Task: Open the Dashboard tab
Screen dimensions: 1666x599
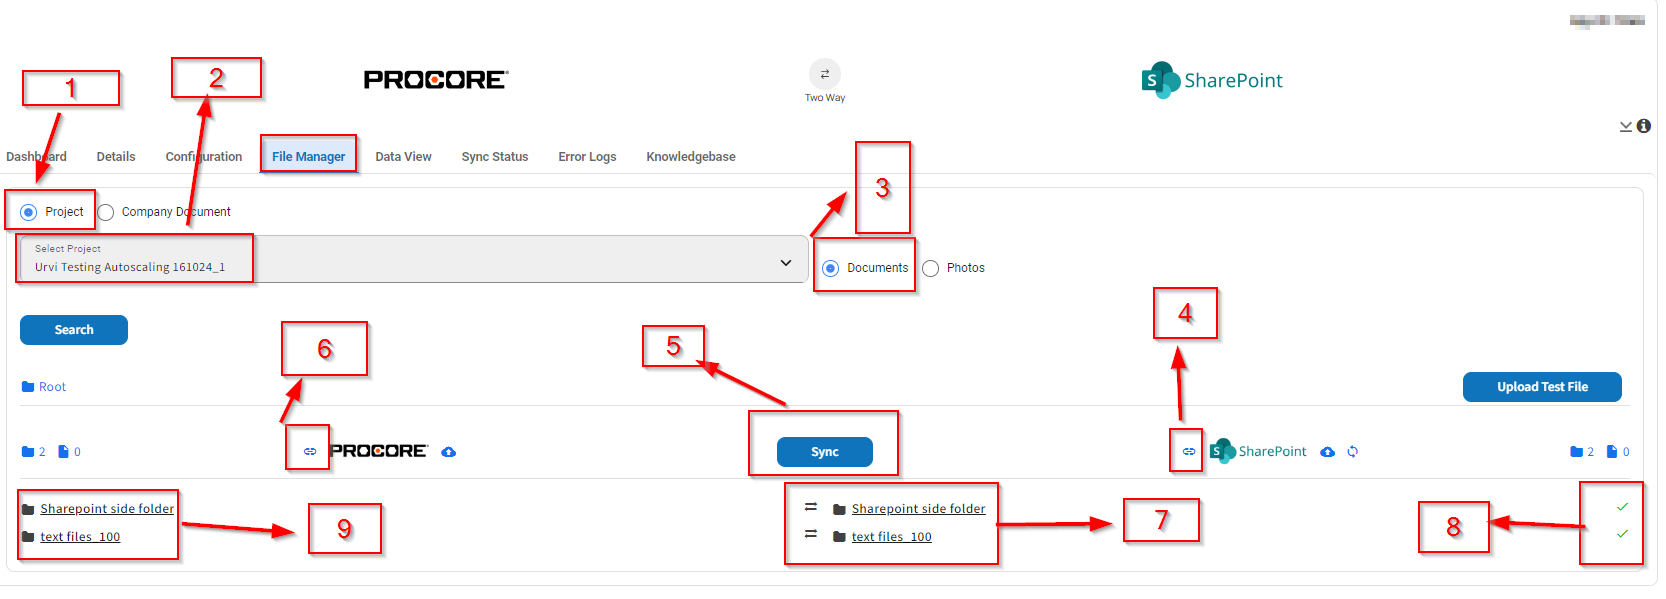Action: [36, 157]
